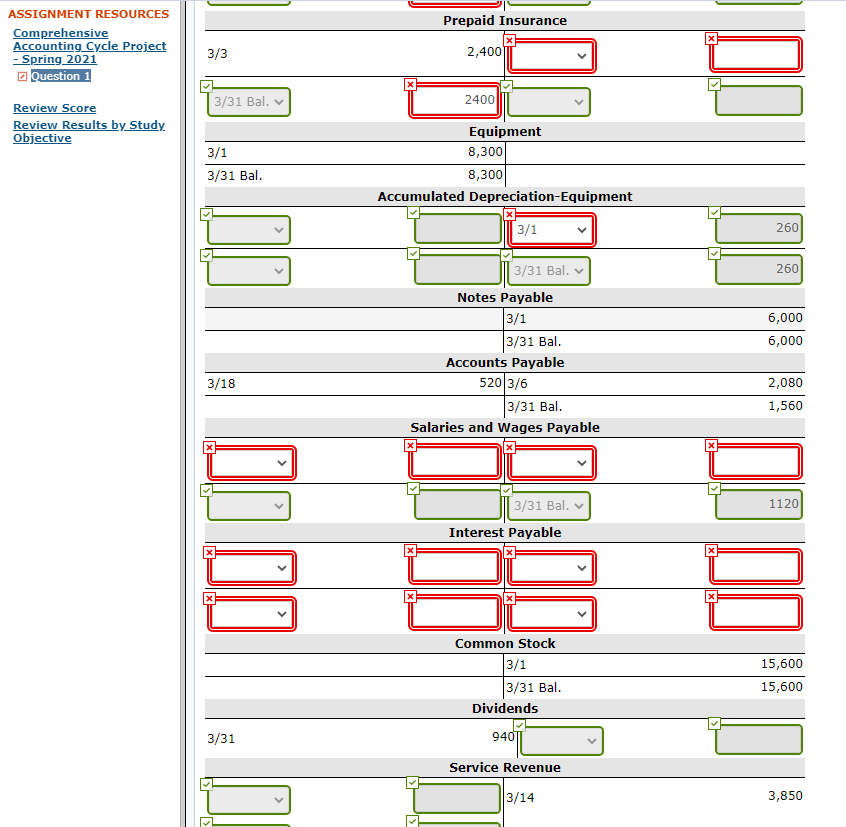Viewport: 846px width, 827px height.
Task: Open Interest Payable second row credit date dropdown
Action: [551, 614]
